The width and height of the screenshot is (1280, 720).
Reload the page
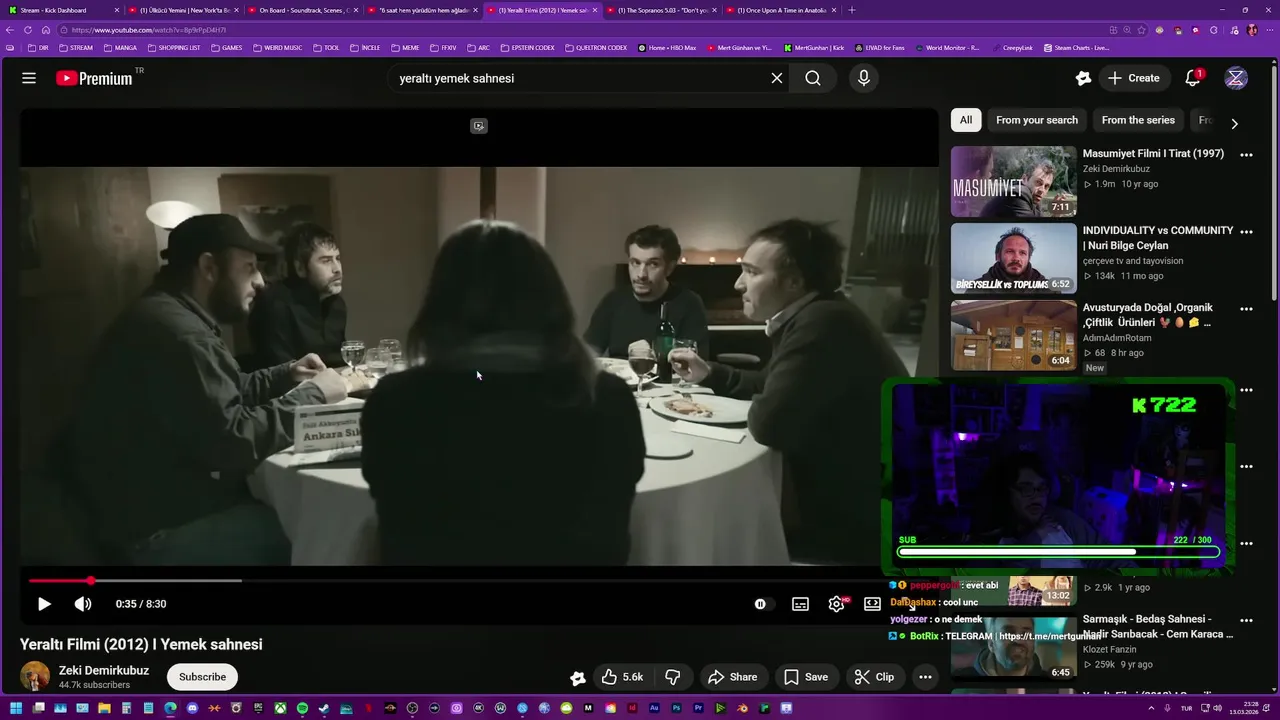[x=29, y=30]
